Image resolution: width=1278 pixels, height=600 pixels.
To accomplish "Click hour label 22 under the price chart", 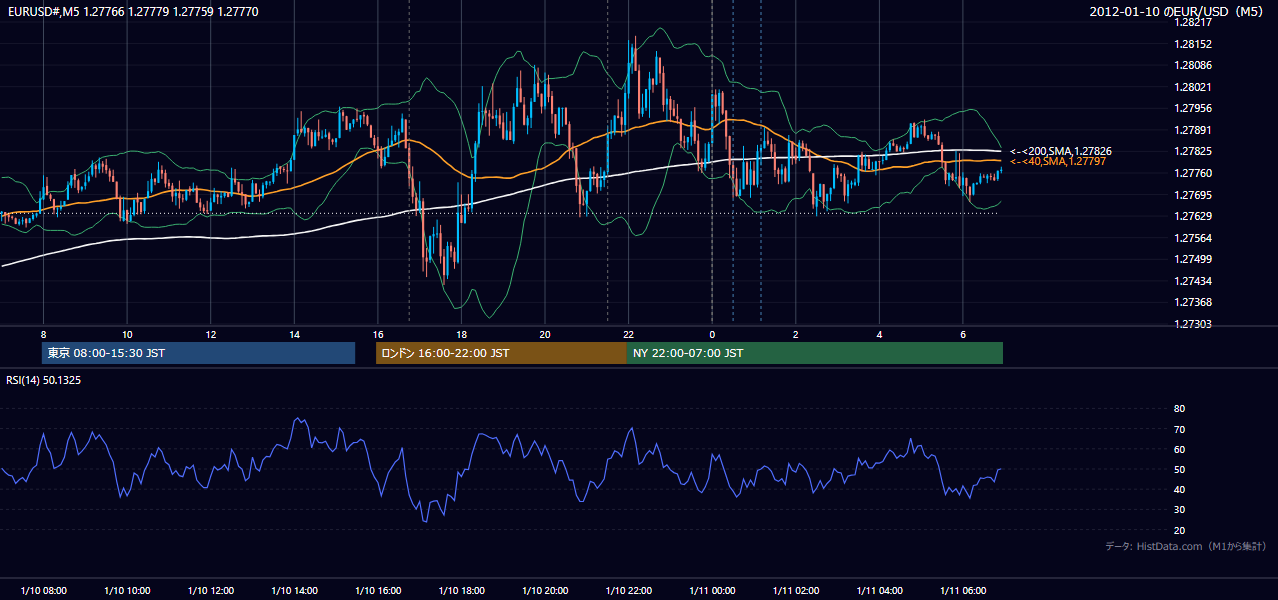I will pyautogui.click(x=629, y=334).
